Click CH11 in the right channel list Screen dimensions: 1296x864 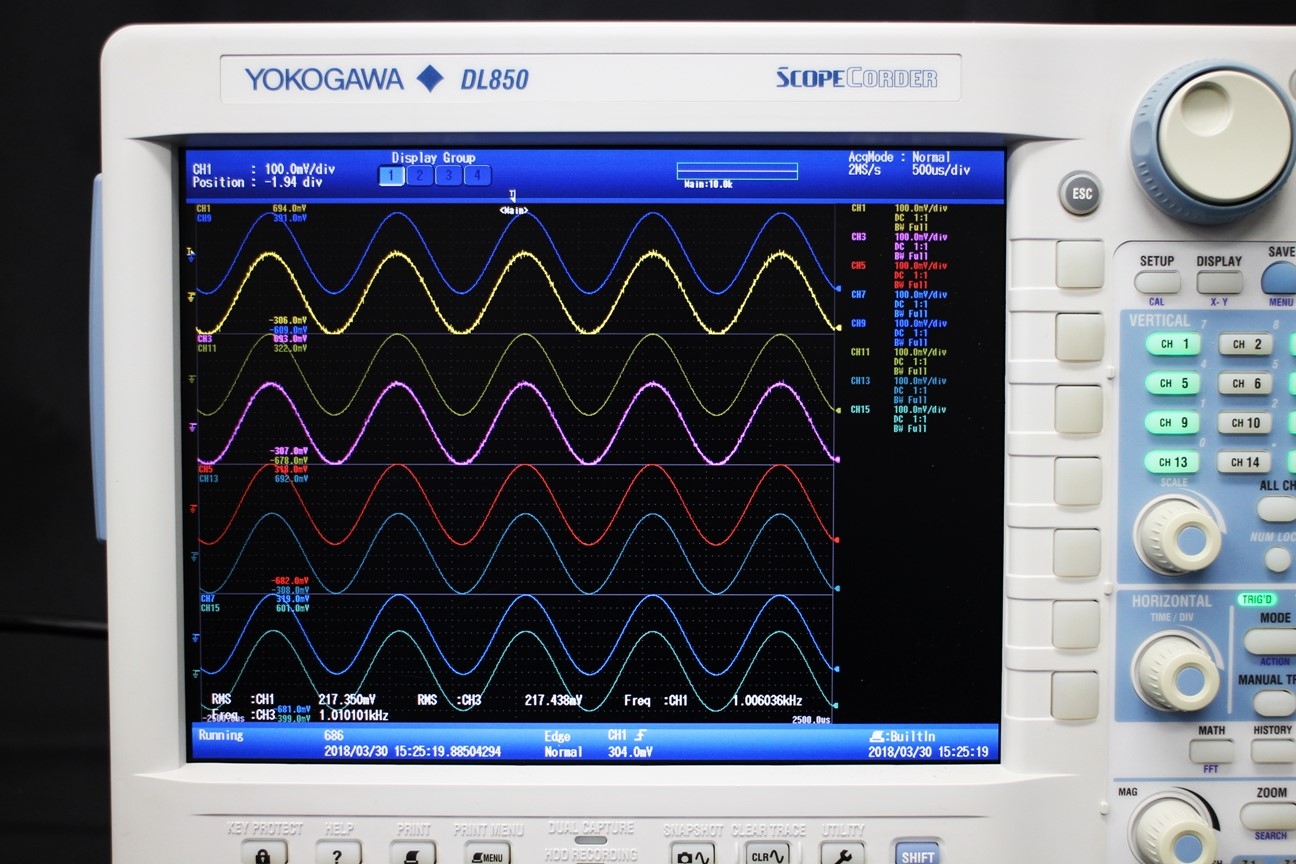pyautogui.click(x=861, y=352)
